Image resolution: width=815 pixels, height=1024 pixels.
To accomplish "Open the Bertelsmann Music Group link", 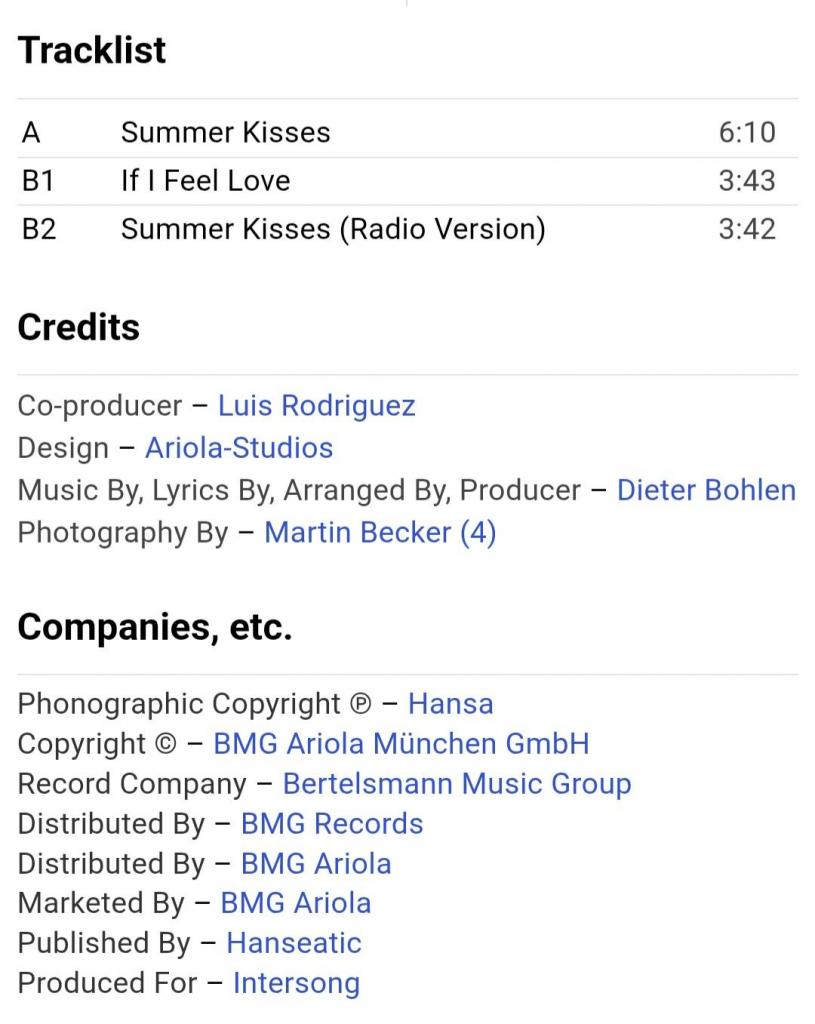I will pos(457,784).
